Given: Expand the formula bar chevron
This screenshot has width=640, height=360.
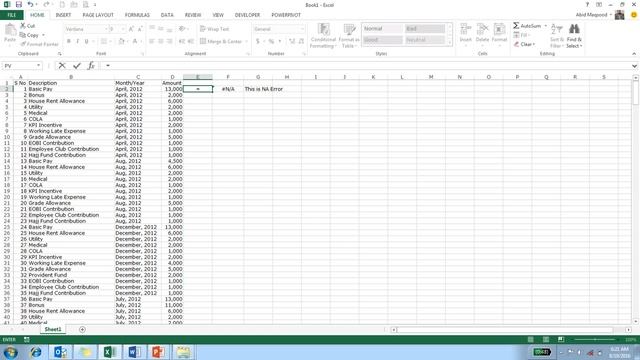Looking at the screenshot, I should point(634,66).
